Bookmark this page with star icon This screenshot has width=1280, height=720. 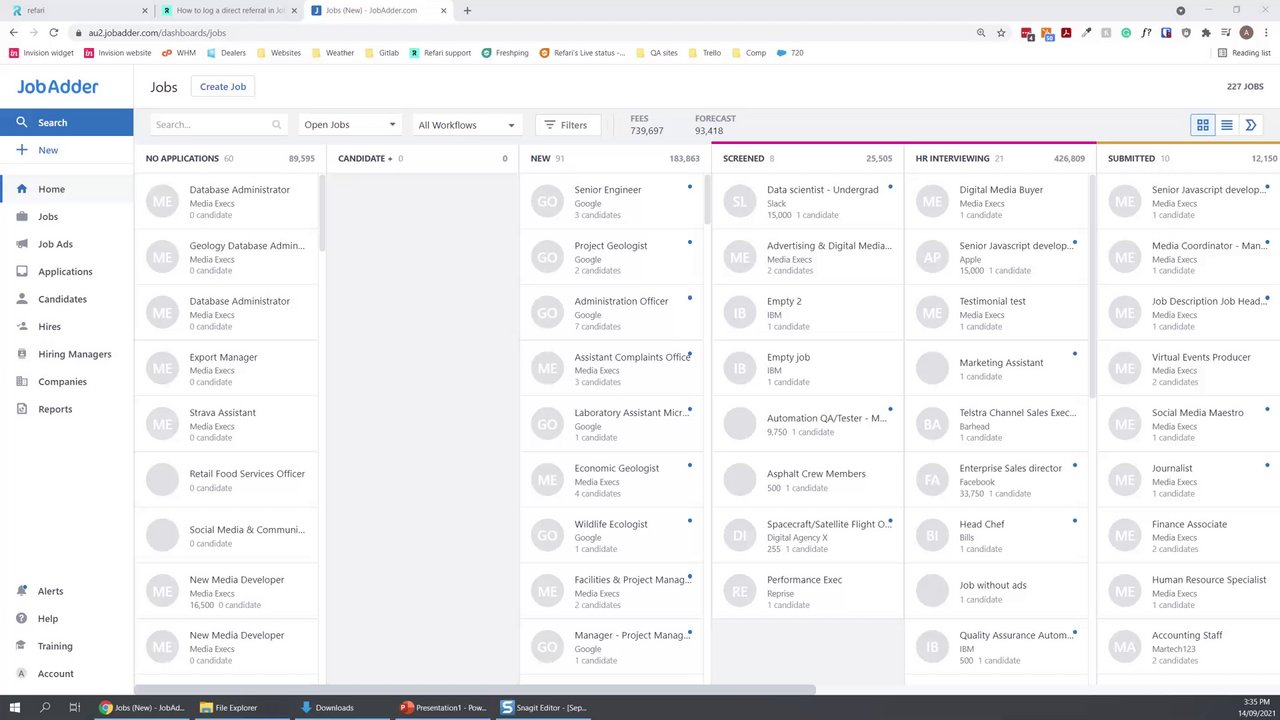1001,32
